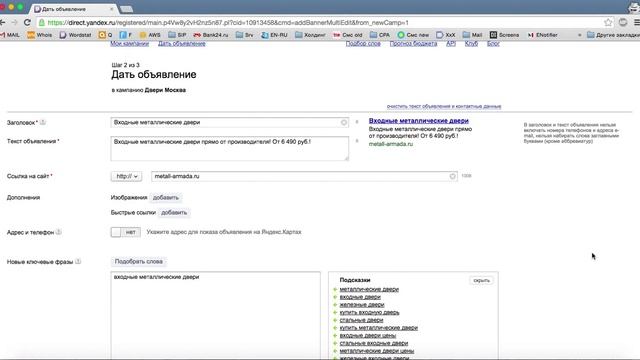Click добавить next to Изображения
640x360 pixels.
166,198
